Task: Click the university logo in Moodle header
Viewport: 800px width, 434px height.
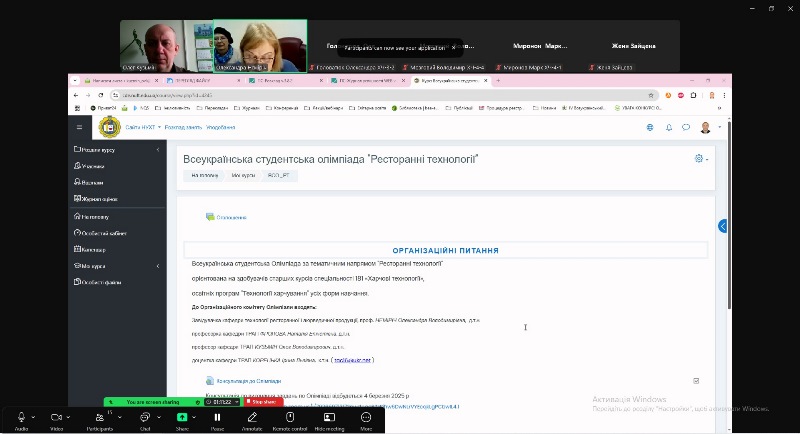Action: pyautogui.click(x=109, y=127)
